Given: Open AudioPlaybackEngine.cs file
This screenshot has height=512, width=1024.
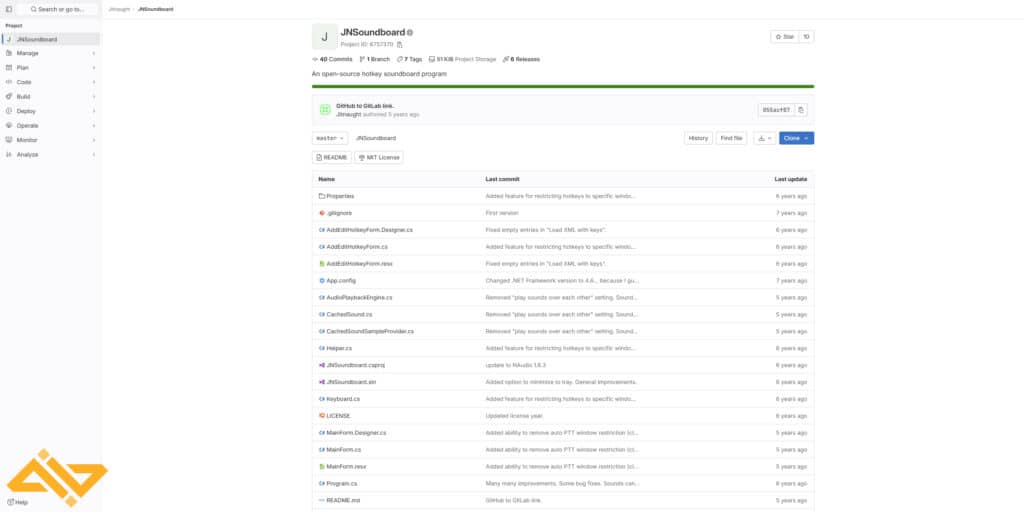Looking at the screenshot, I should pyautogui.click(x=359, y=298).
